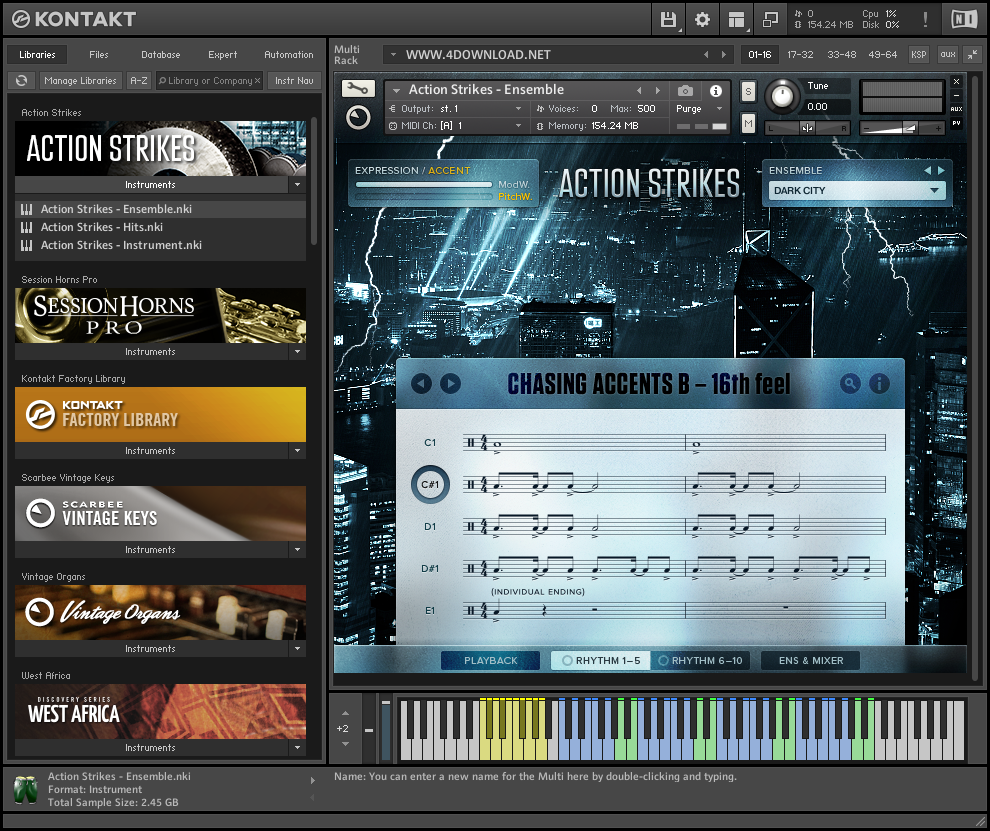Screen dimensions: 990x831
Task: Open the Rack view layout icon
Action: coord(736,18)
